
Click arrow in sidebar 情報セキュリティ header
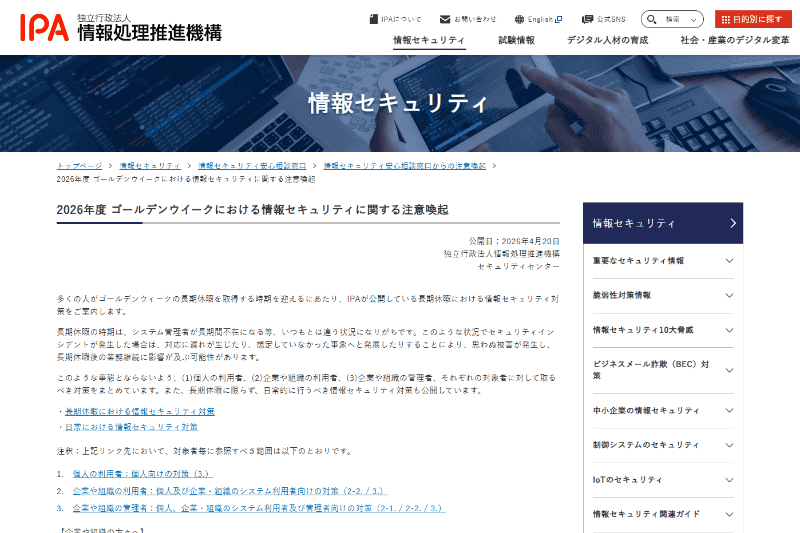pos(733,223)
